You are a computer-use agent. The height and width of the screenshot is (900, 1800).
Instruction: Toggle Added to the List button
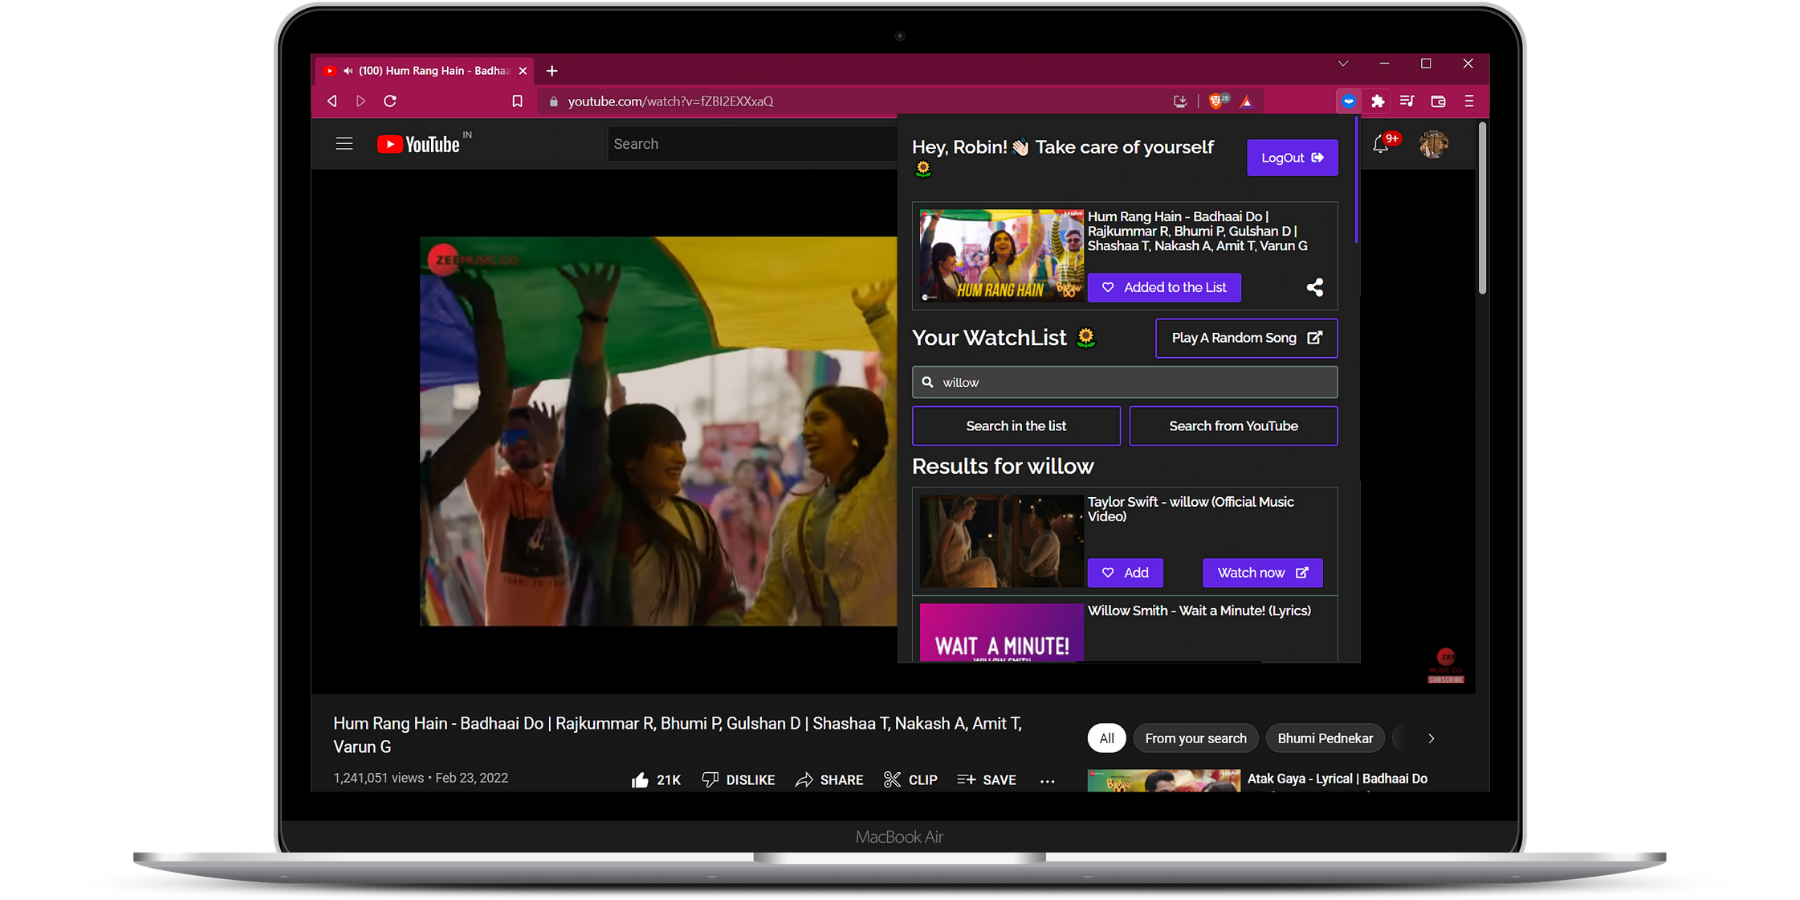(1164, 288)
